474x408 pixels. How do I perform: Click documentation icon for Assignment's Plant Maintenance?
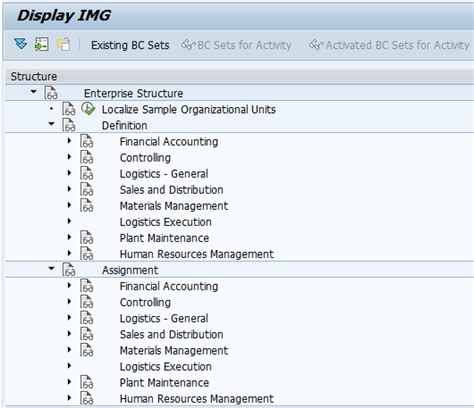tap(87, 382)
